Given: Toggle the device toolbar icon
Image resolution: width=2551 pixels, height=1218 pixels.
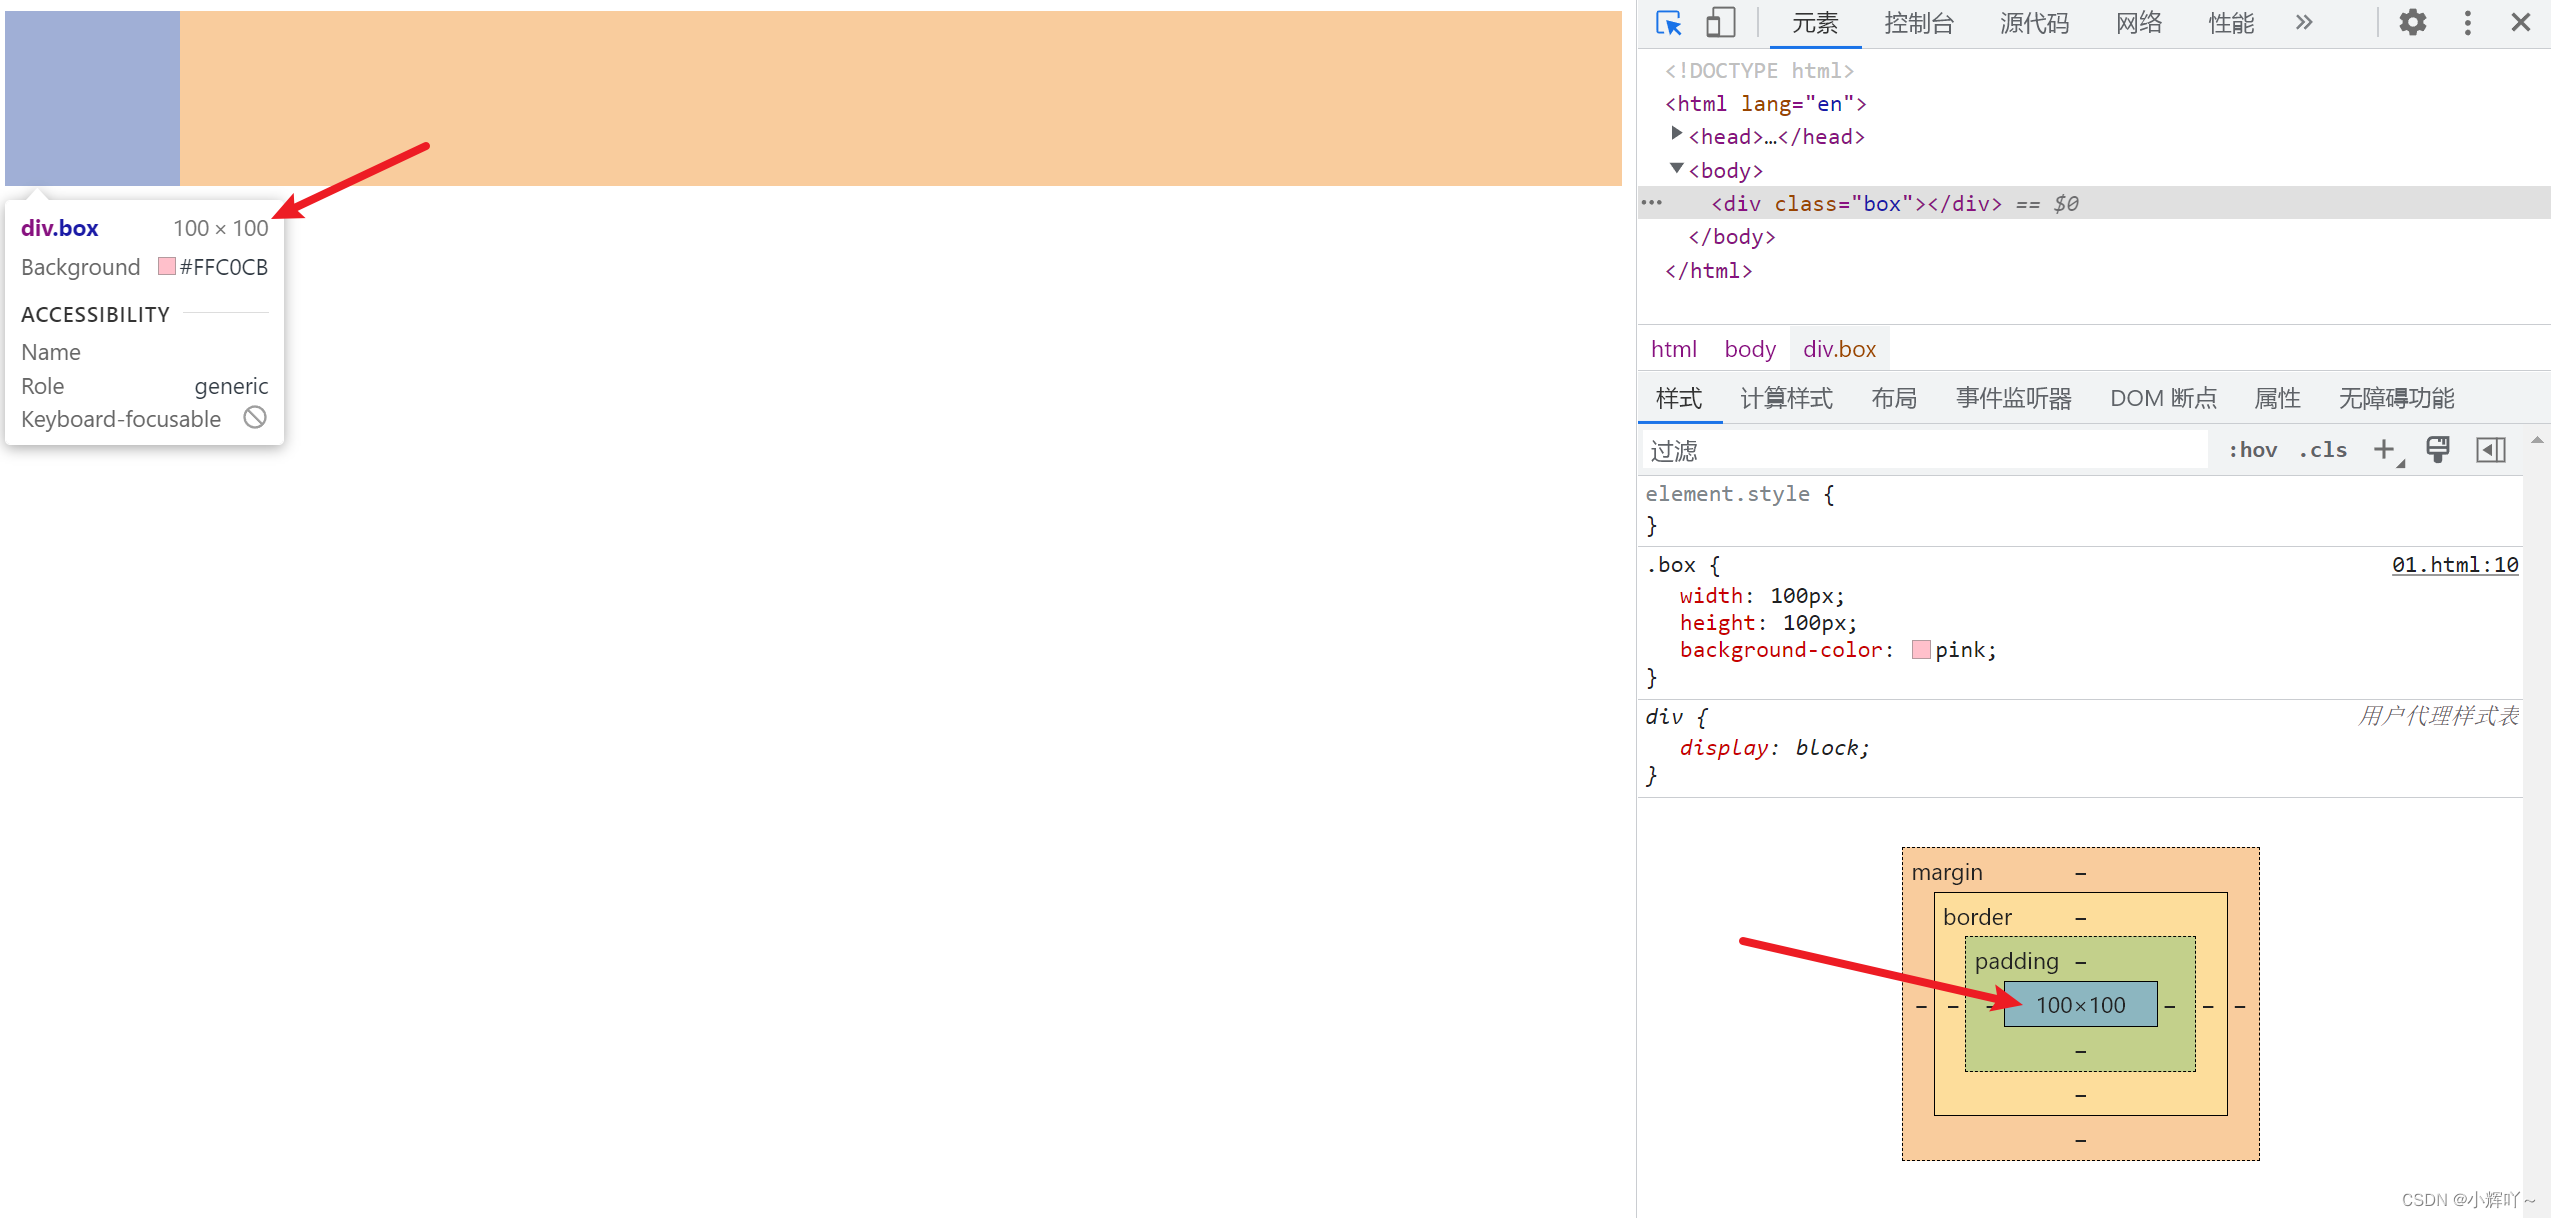Looking at the screenshot, I should click(x=1720, y=23).
